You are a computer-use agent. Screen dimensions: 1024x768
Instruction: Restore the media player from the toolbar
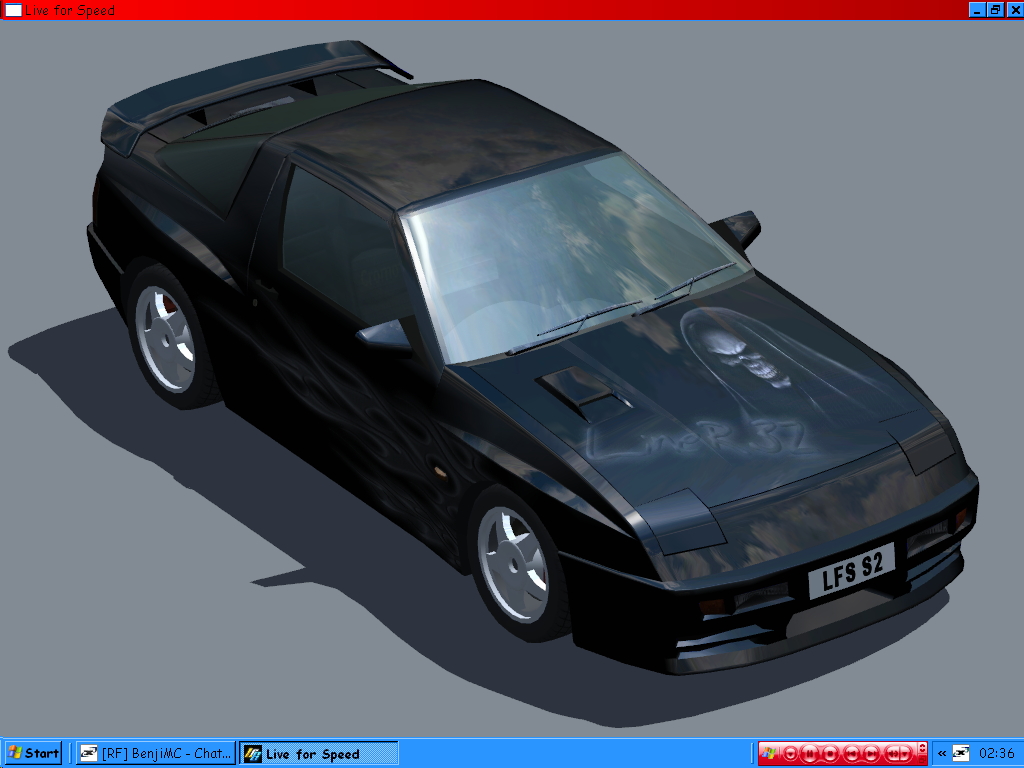(922, 760)
